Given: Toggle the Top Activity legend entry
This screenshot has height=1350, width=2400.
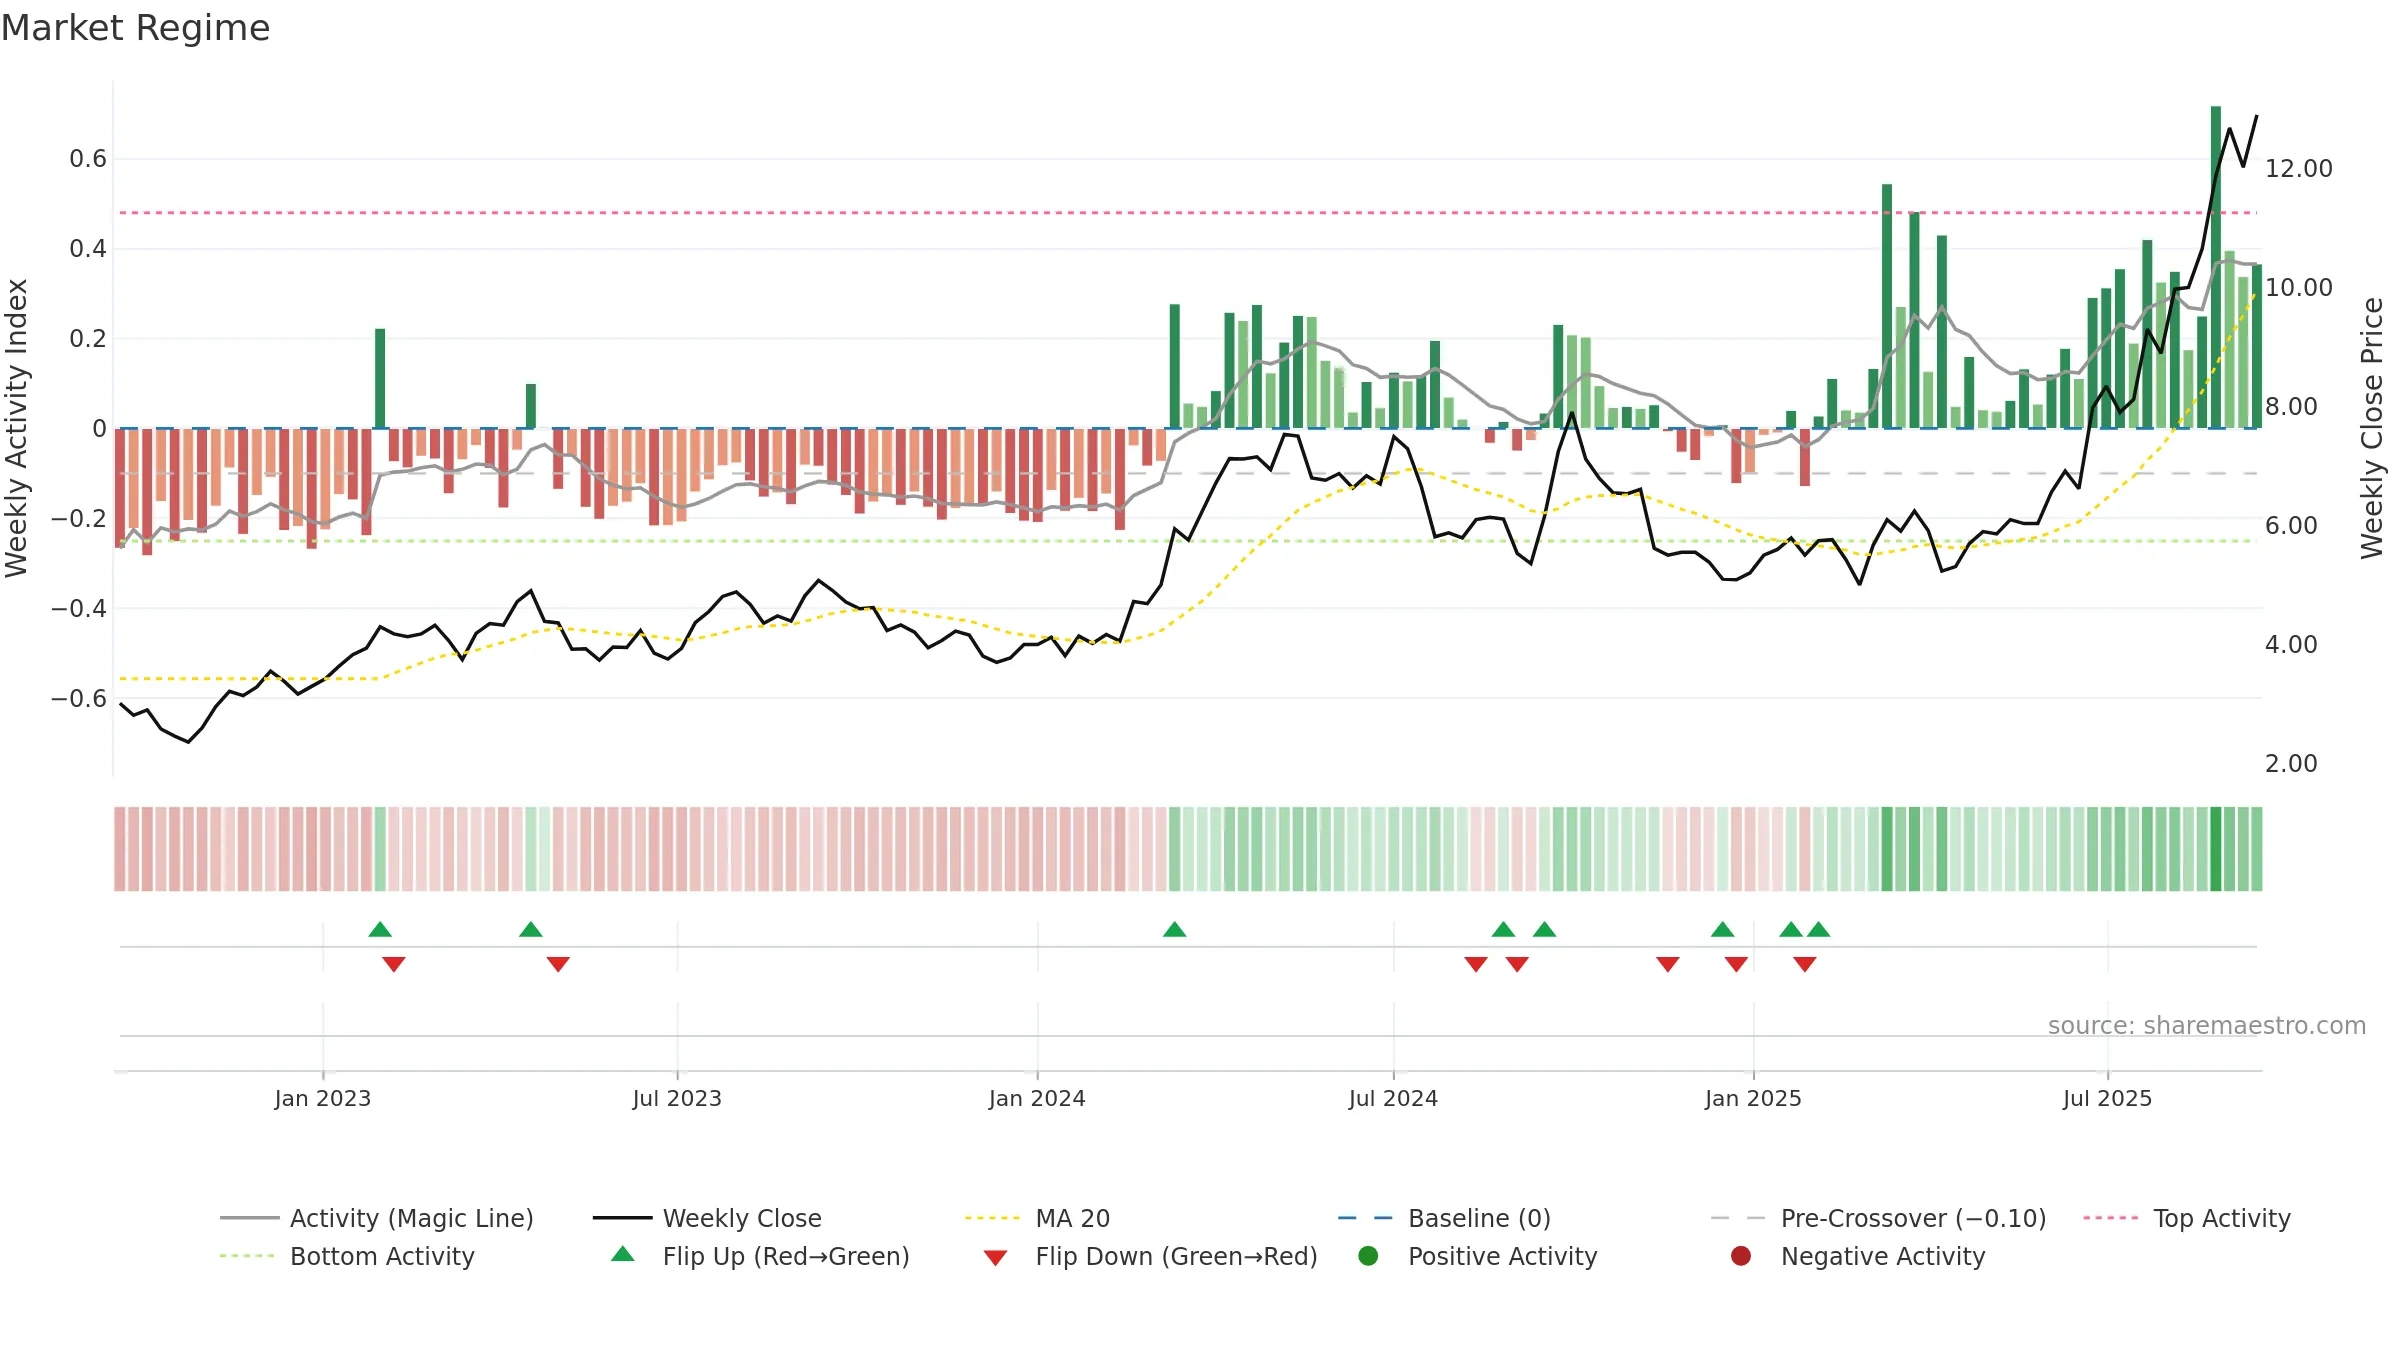Looking at the screenshot, I should point(2186,1218).
